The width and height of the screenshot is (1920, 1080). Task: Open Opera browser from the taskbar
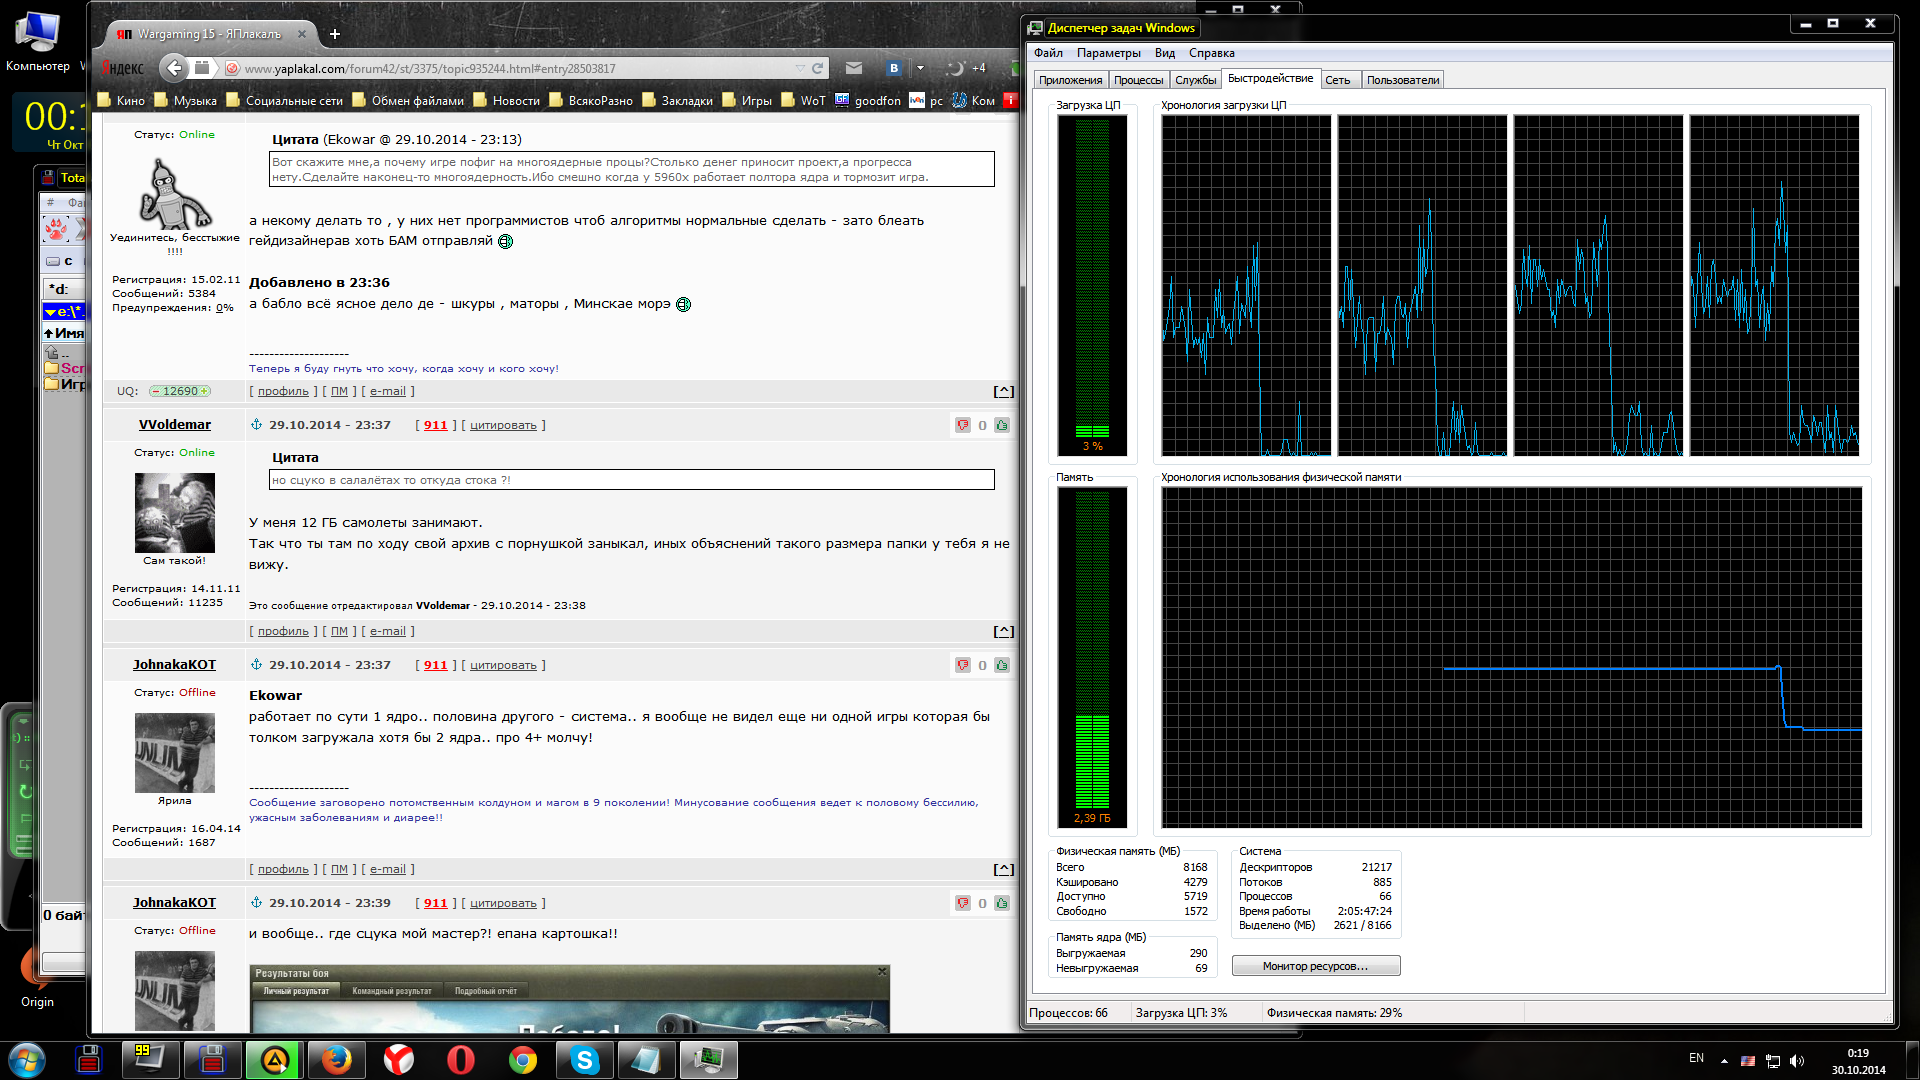coord(461,1060)
